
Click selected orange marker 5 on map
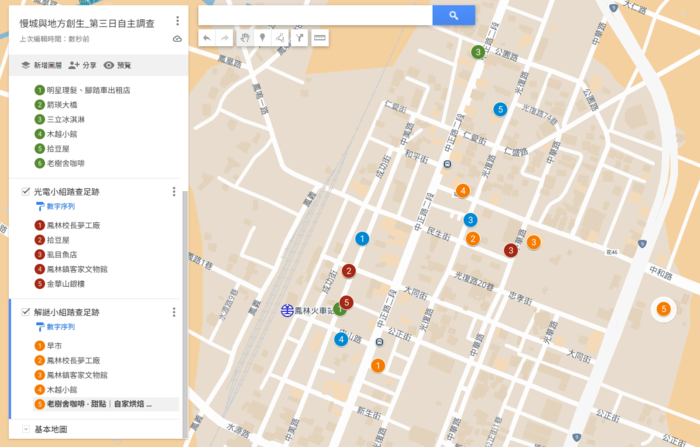(x=663, y=309)
